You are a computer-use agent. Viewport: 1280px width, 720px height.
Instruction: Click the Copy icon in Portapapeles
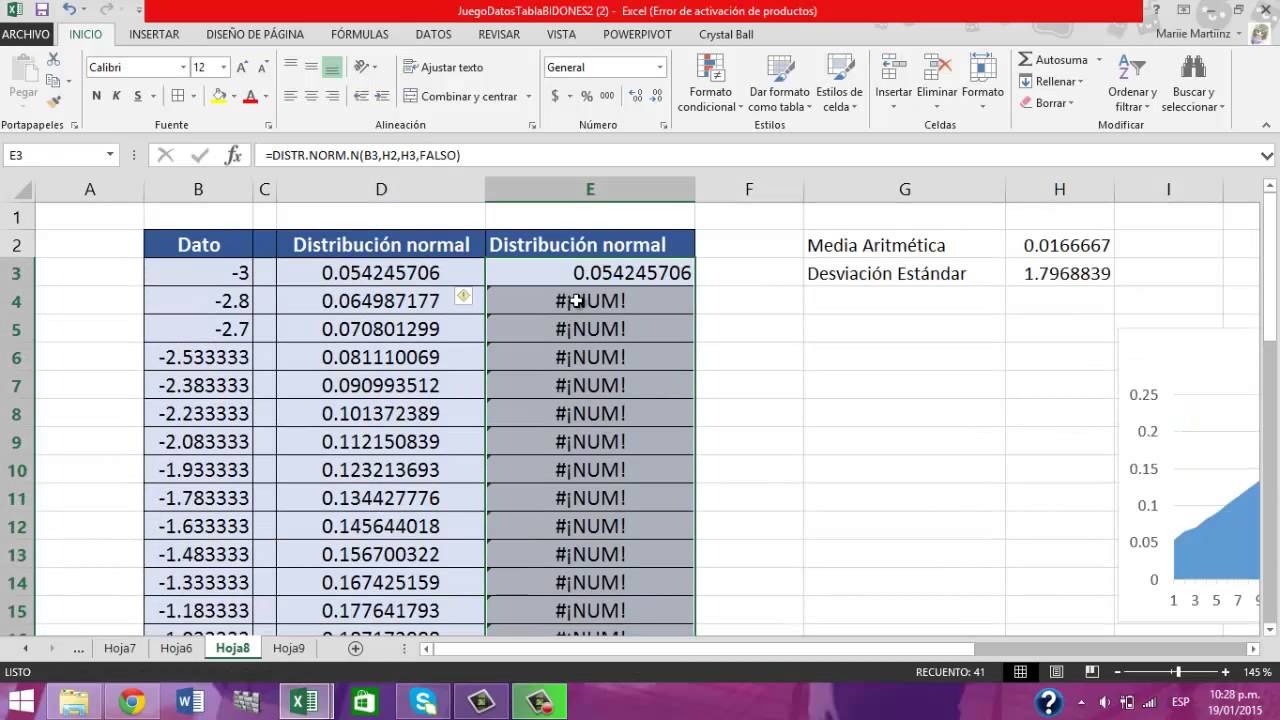pos(53,82)
